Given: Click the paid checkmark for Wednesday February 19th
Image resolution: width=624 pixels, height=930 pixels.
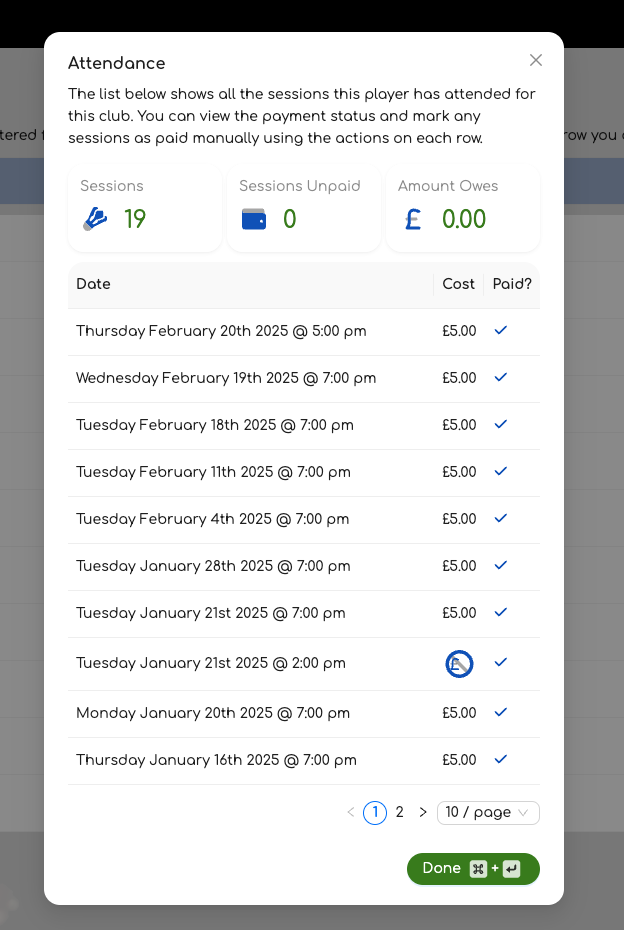Looking at the screenshot, I should 501,377.
